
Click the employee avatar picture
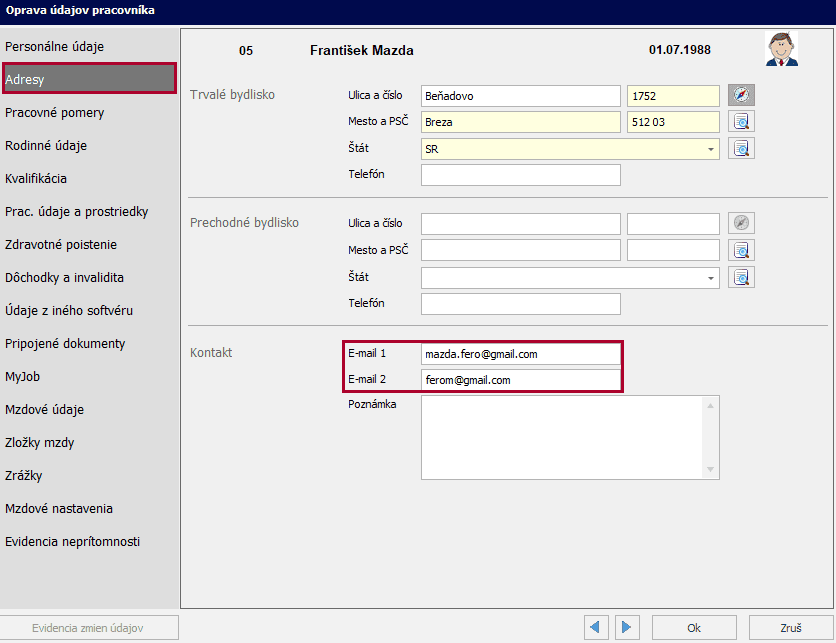(x=781, y=49)
